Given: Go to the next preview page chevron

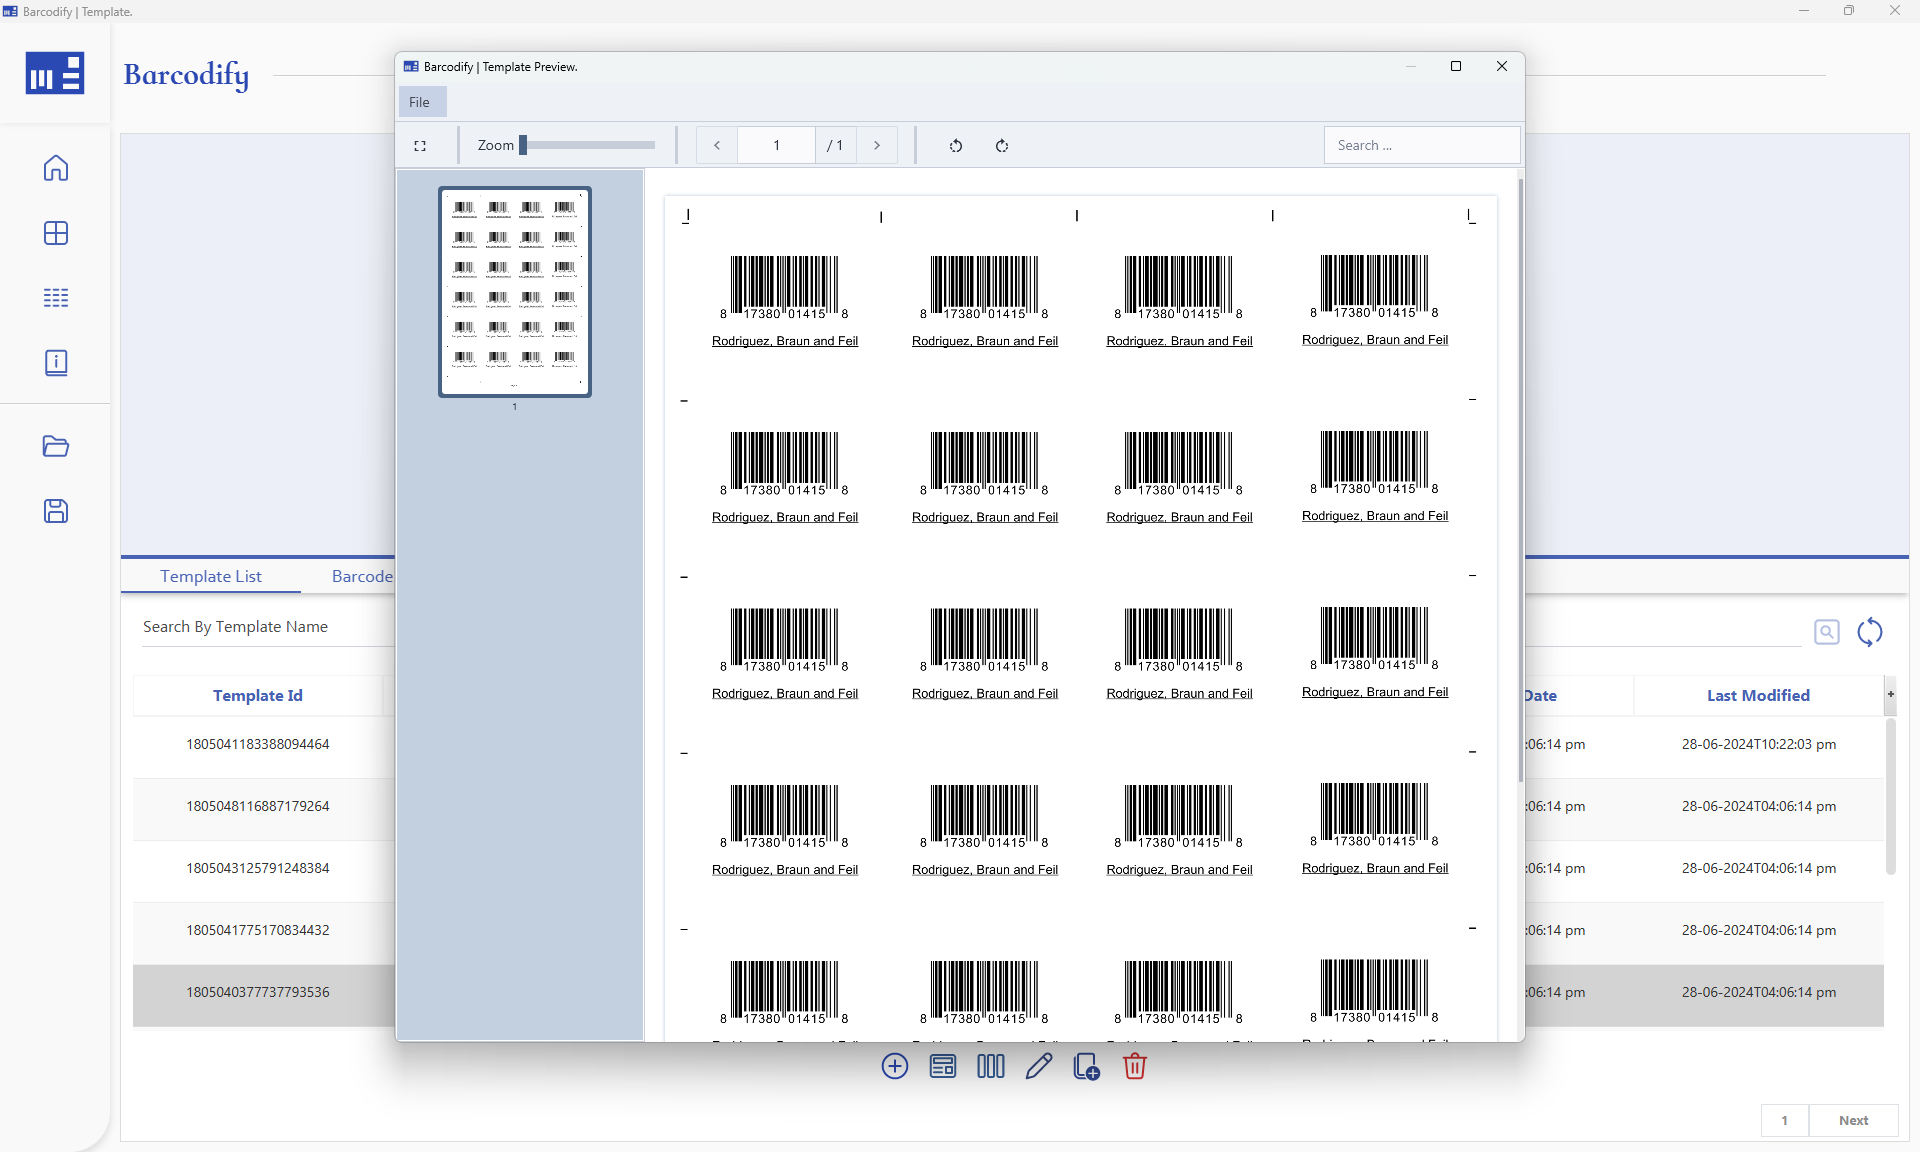Looking at the screenshot, I should tap(877, 145).
